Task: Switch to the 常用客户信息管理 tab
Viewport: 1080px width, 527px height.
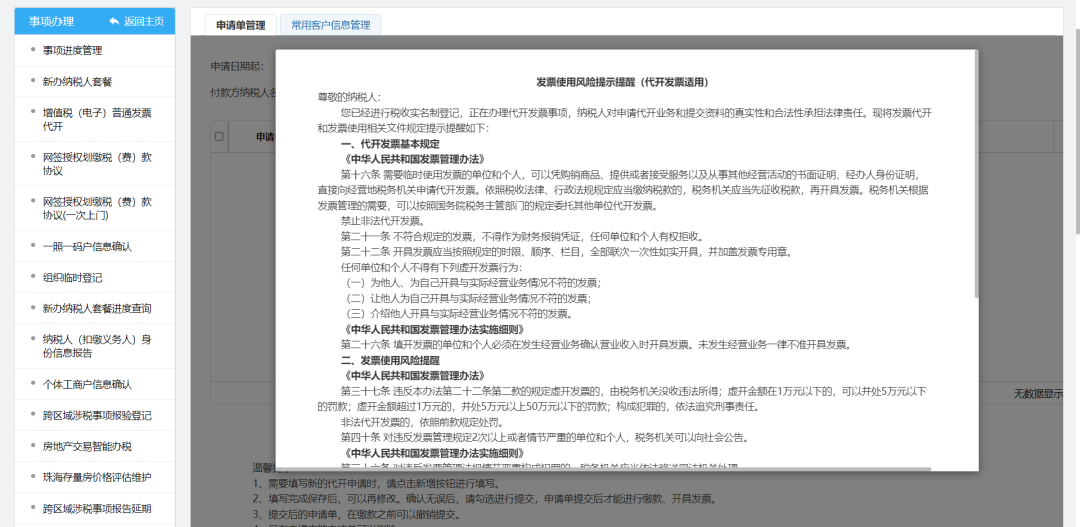Action: click(x=331, y=25)
